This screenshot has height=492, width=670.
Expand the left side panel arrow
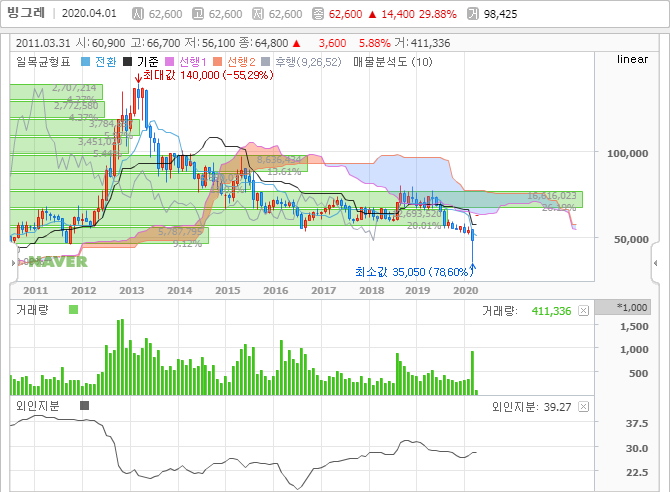[x=13, y=263]
